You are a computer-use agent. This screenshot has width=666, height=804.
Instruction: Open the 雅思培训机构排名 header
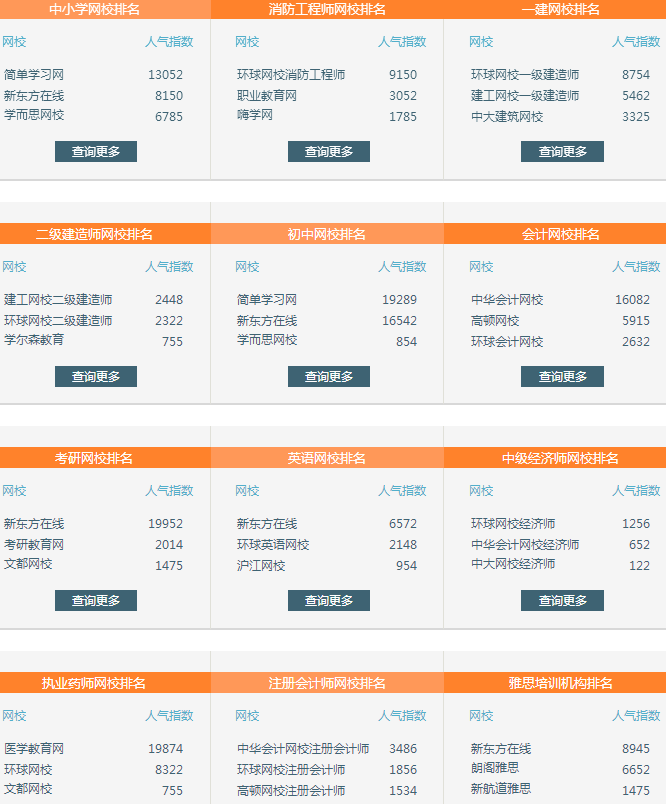click(x=560, y=683)
